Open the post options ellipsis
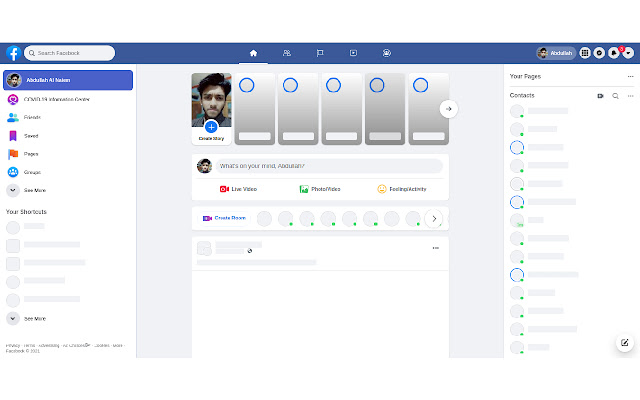The height and width of the screenshot is (400, 640). (x=436, y=248)
